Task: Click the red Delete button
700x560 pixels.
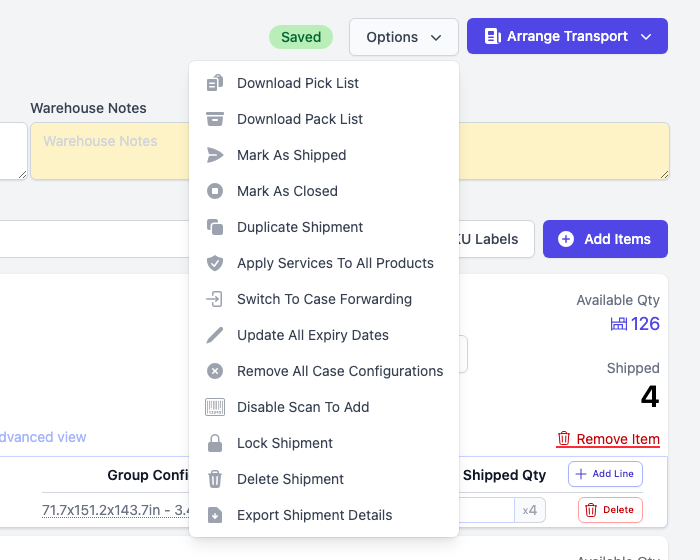Action: click(610, 510)
